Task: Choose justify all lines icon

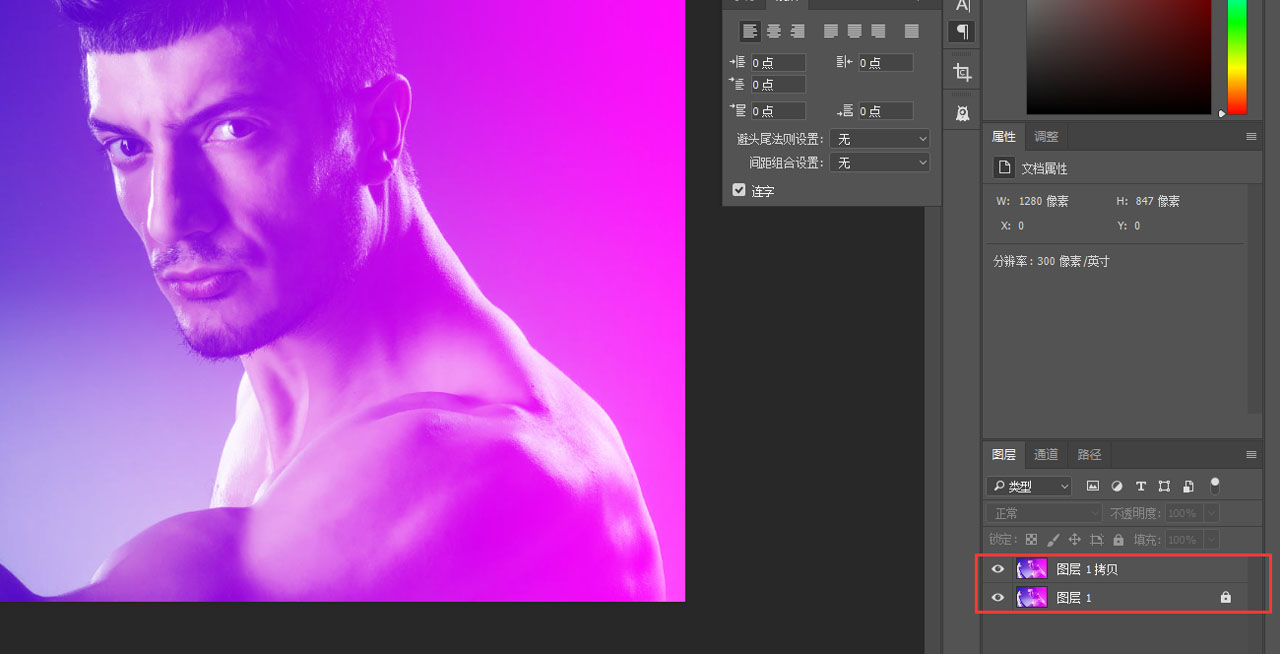Action: point(911,31)
